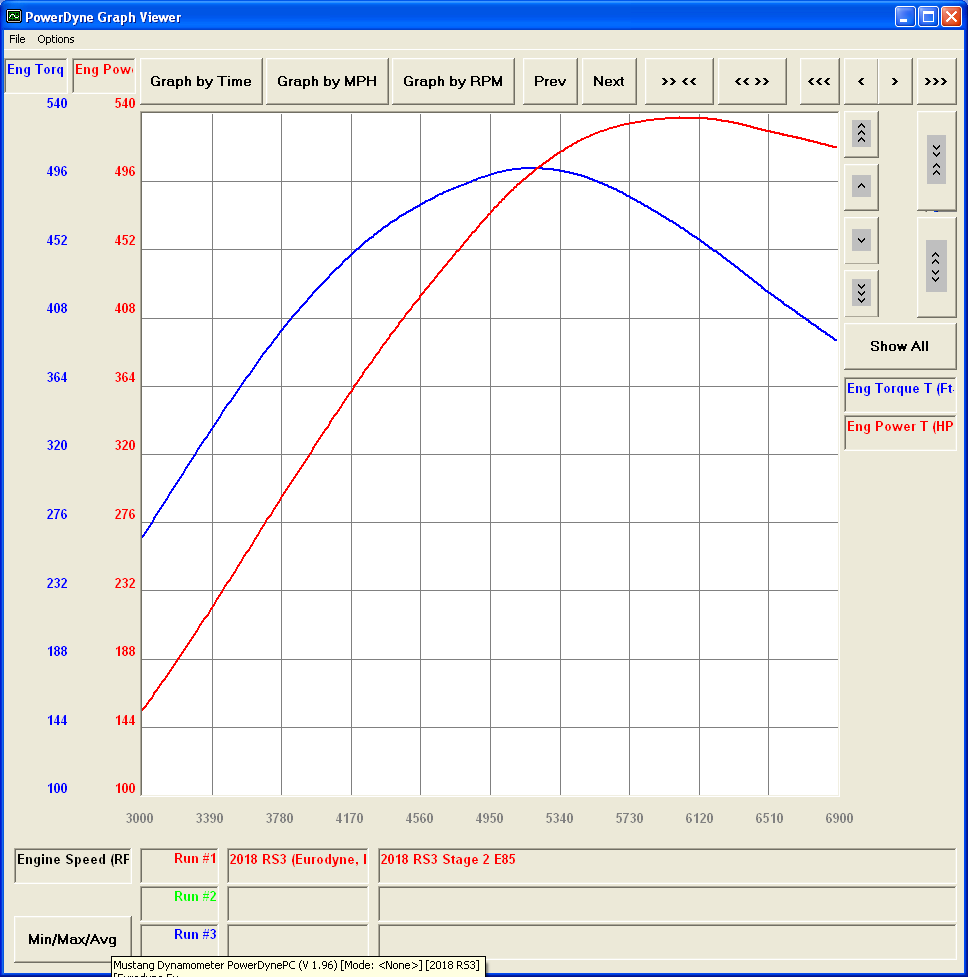Click the vertical expand chevrons button
This screenshot has height=977, width=968.
[x=936, y=266]
